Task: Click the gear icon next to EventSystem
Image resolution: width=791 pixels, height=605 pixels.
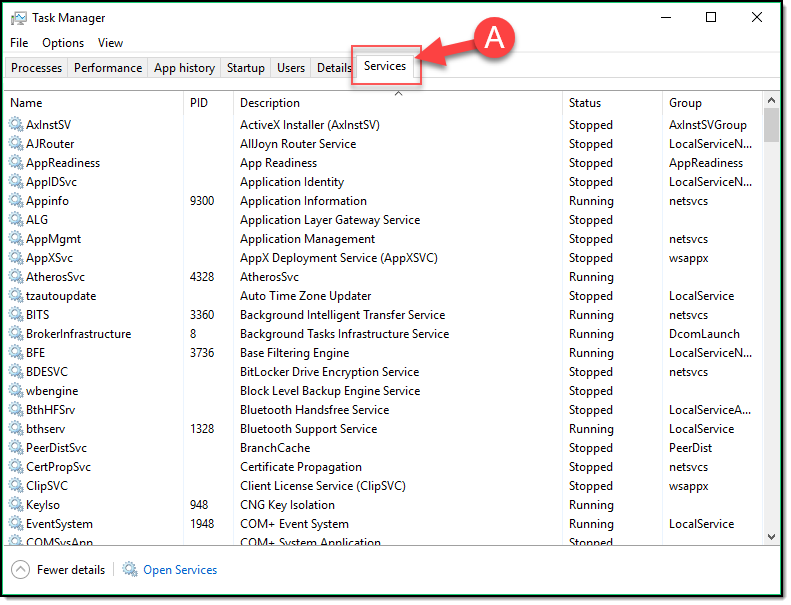Action: tap(16, 524)
